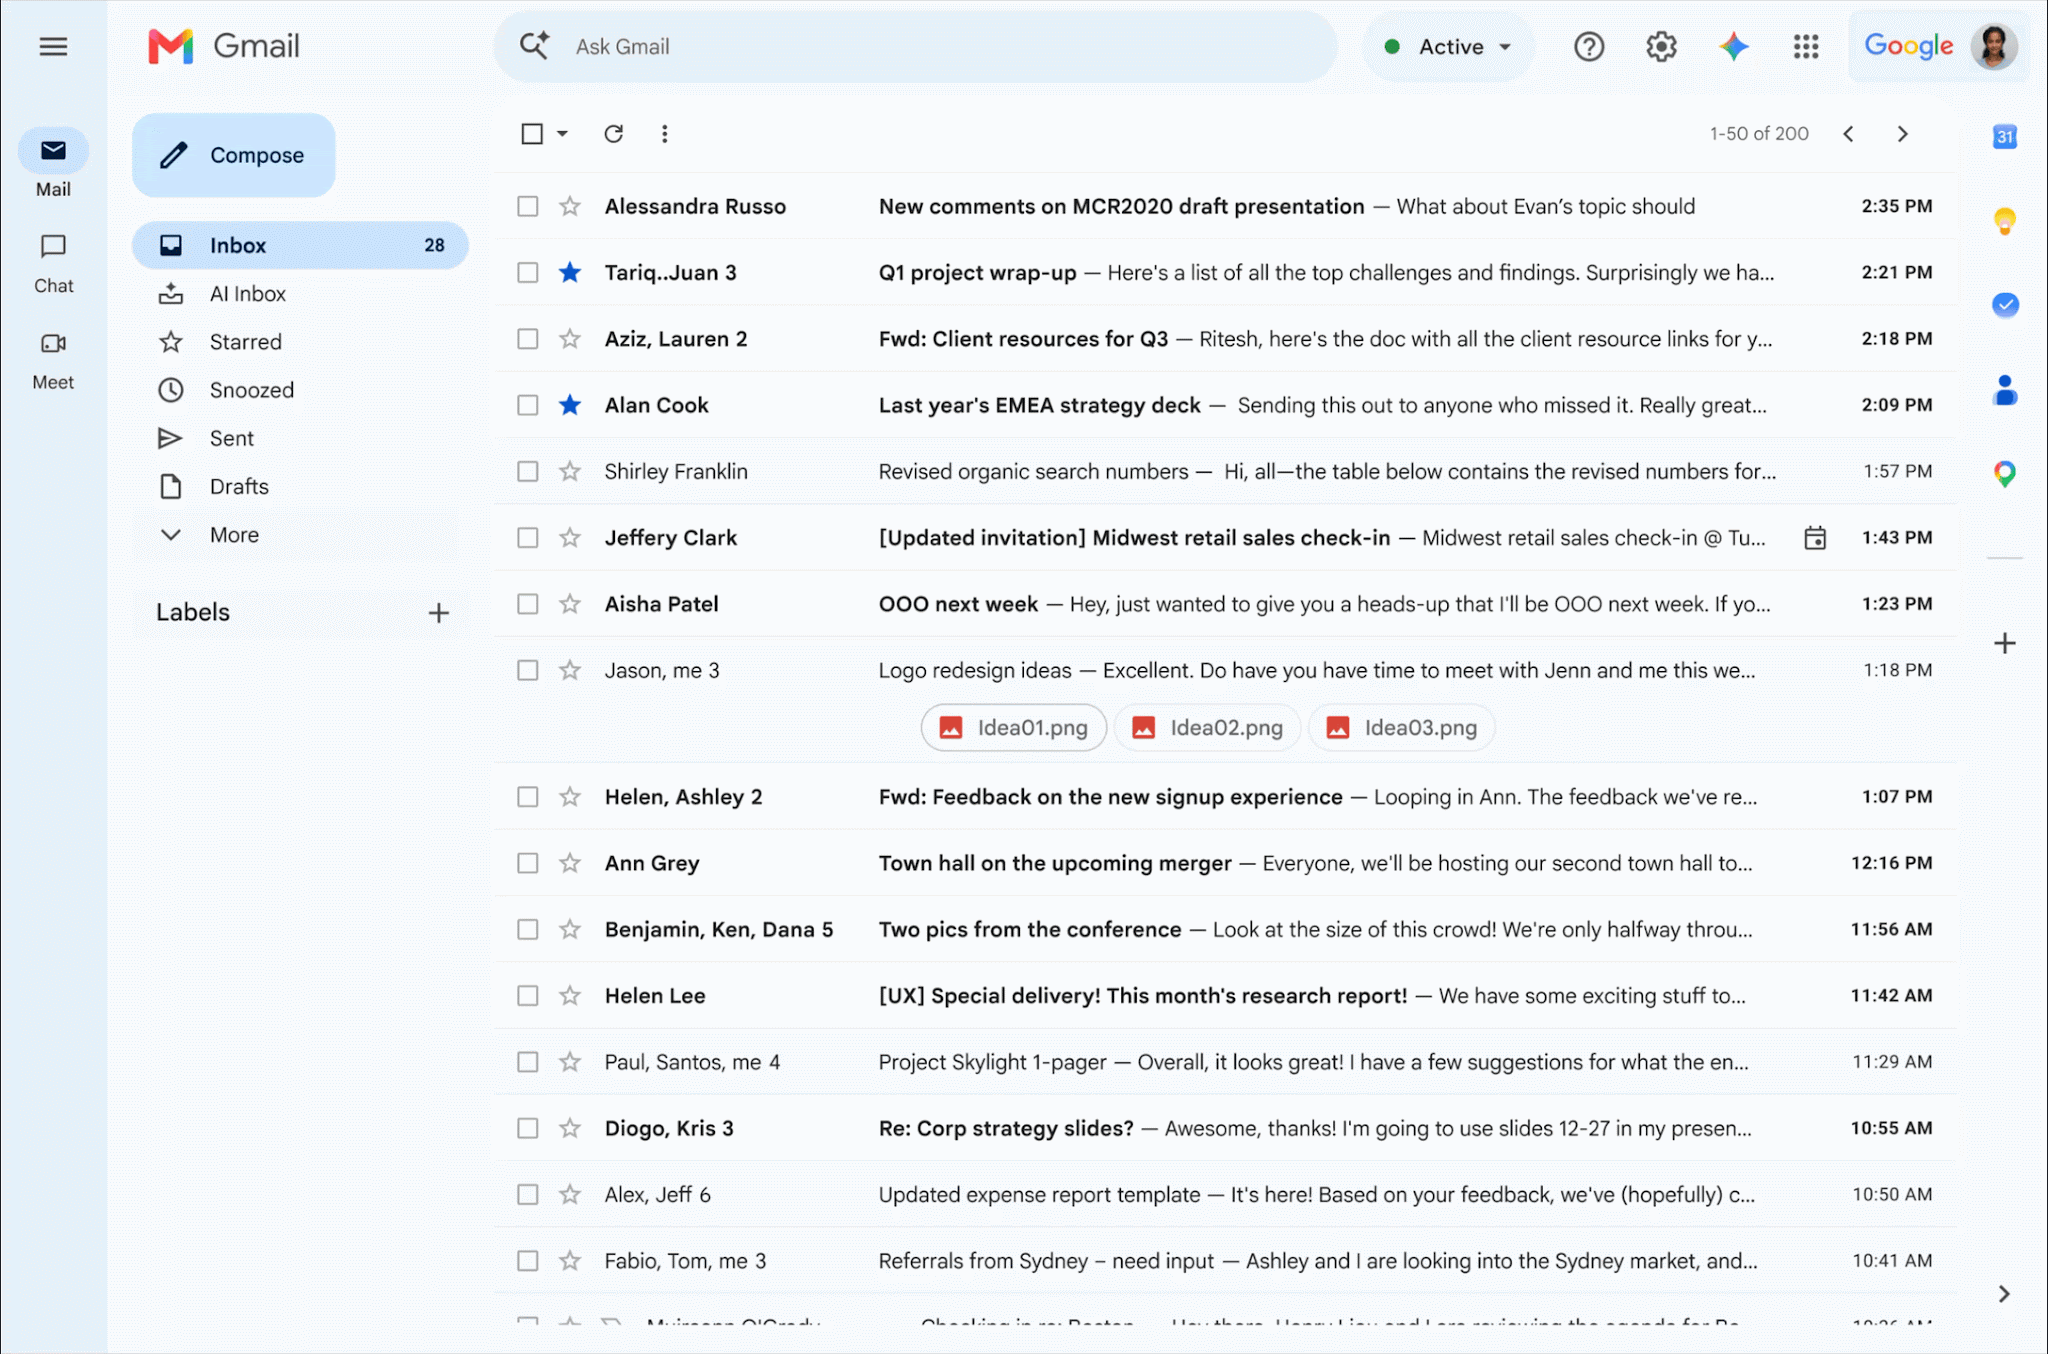Open the select dropdown arrow beside checkbox
The image size is (2048, 1354).
562,133
